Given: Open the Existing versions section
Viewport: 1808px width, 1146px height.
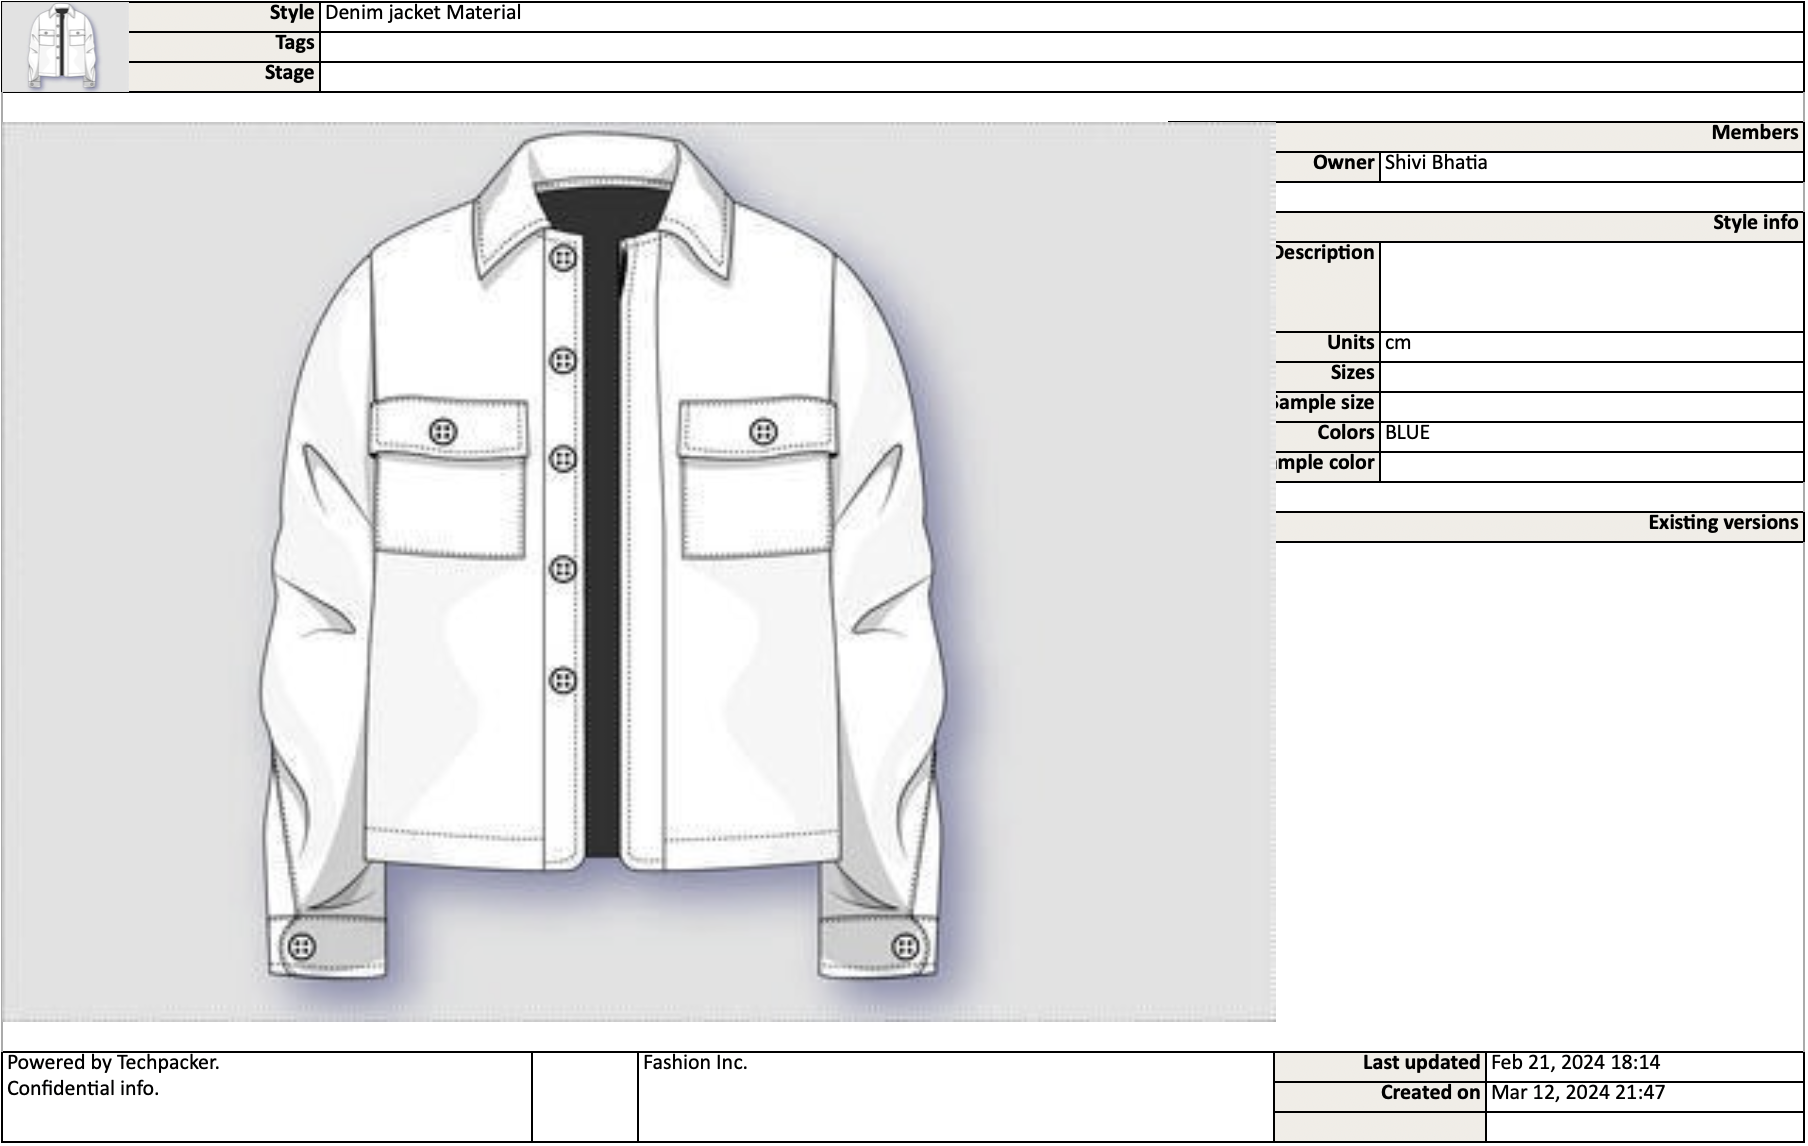Looking at the screenshot, I should point(1722,521).
